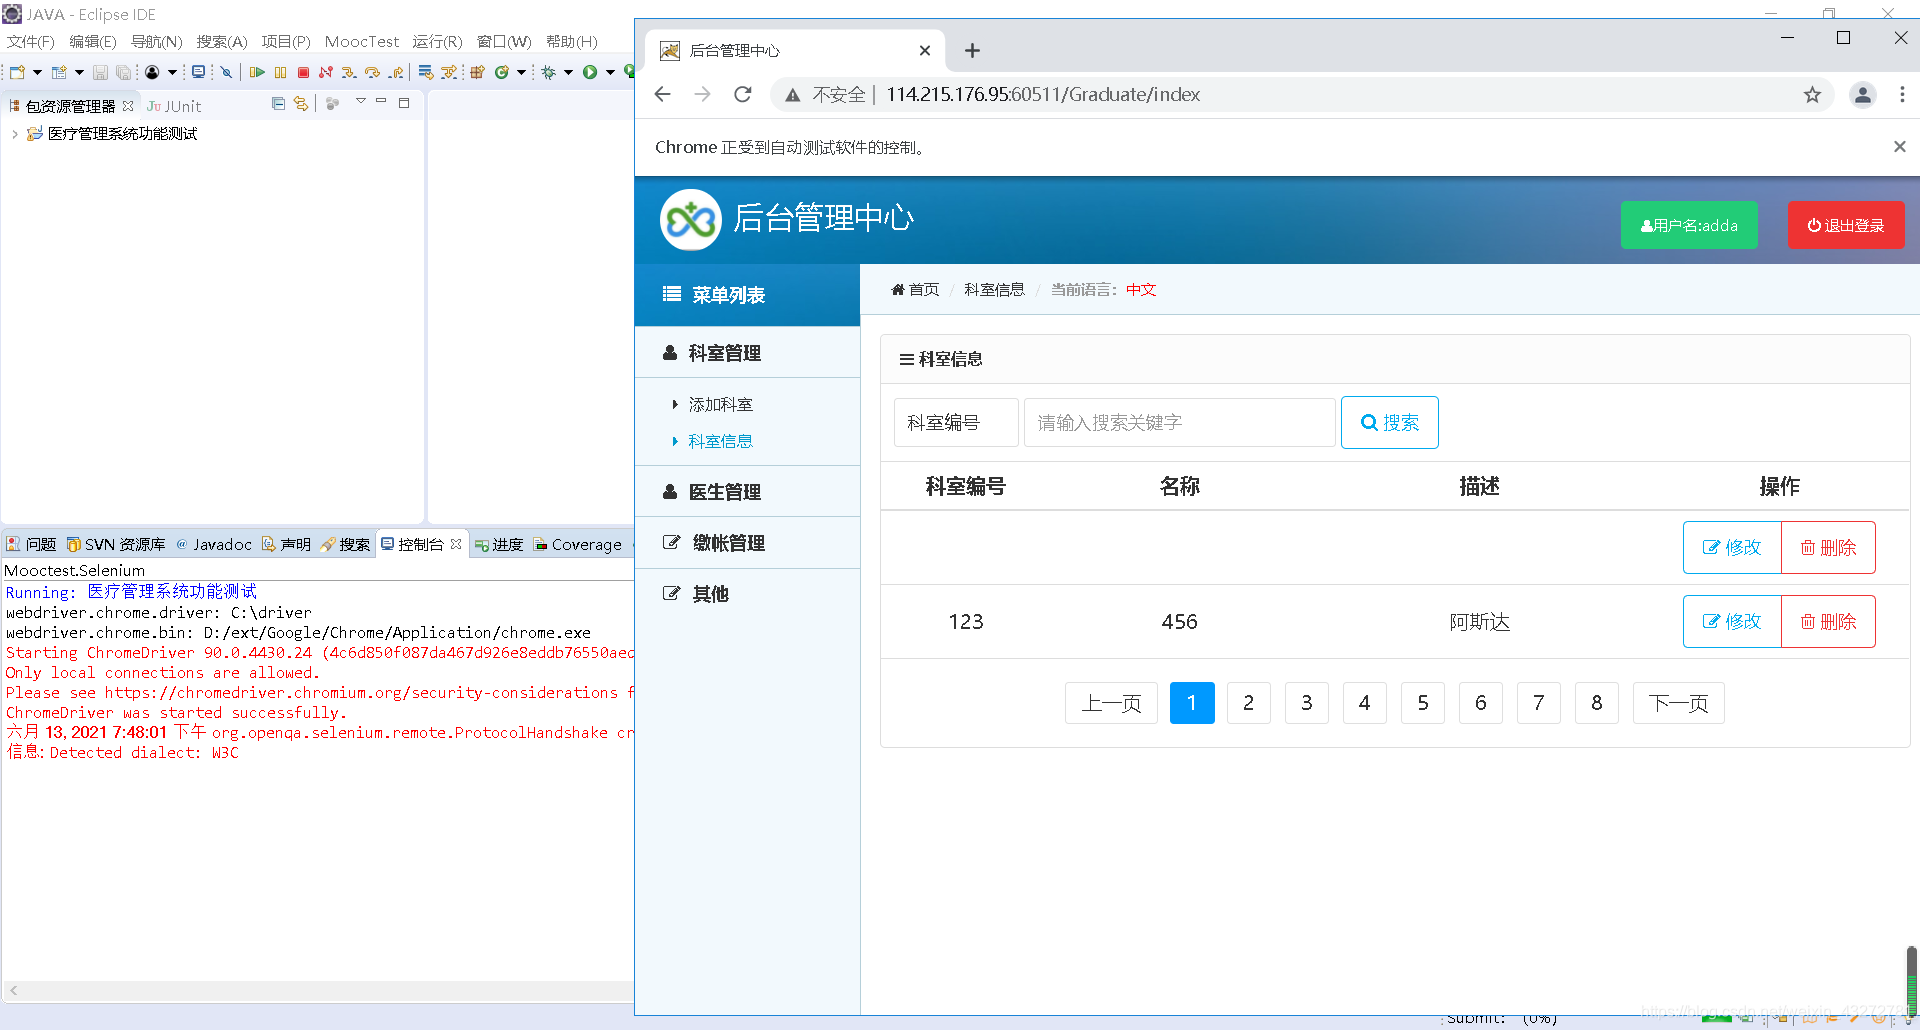Expand the 缴帐管理 menu section

(x=747, y=543)
